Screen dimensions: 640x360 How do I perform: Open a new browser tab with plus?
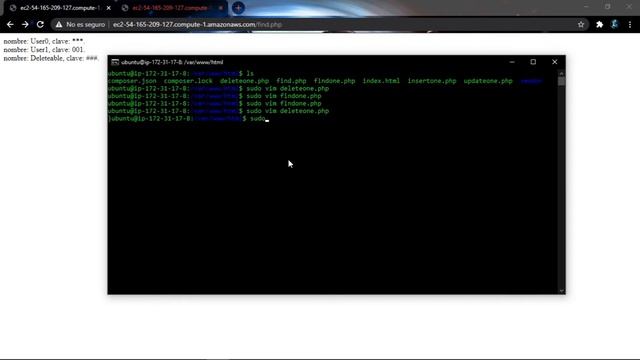238,8
